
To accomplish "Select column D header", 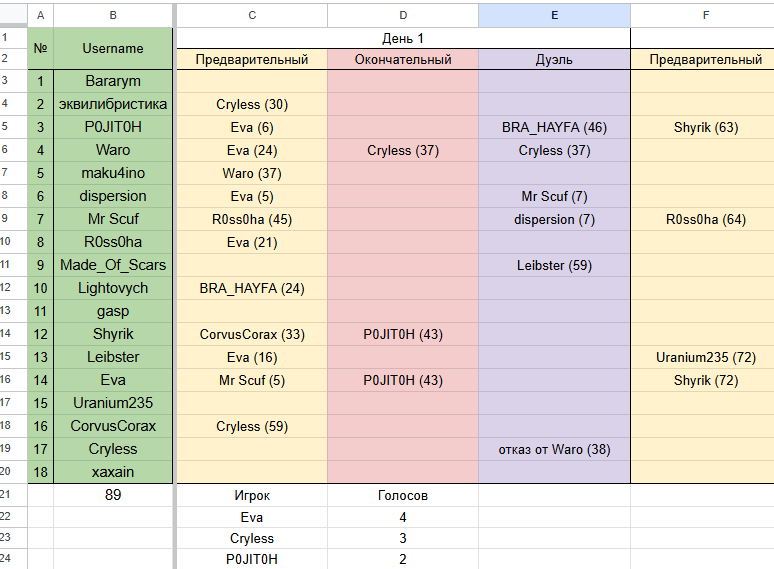I will click(x=403, y=15).
